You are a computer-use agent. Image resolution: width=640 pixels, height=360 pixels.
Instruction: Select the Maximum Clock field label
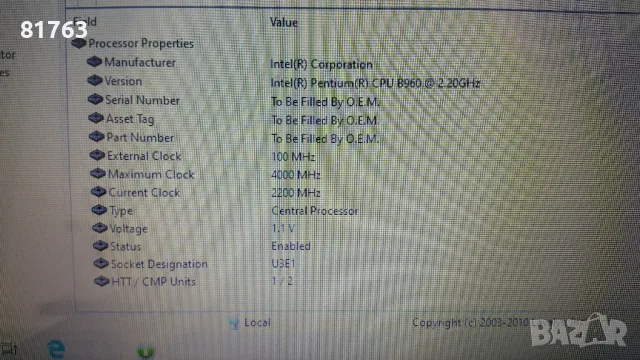[x=151, y=174]
